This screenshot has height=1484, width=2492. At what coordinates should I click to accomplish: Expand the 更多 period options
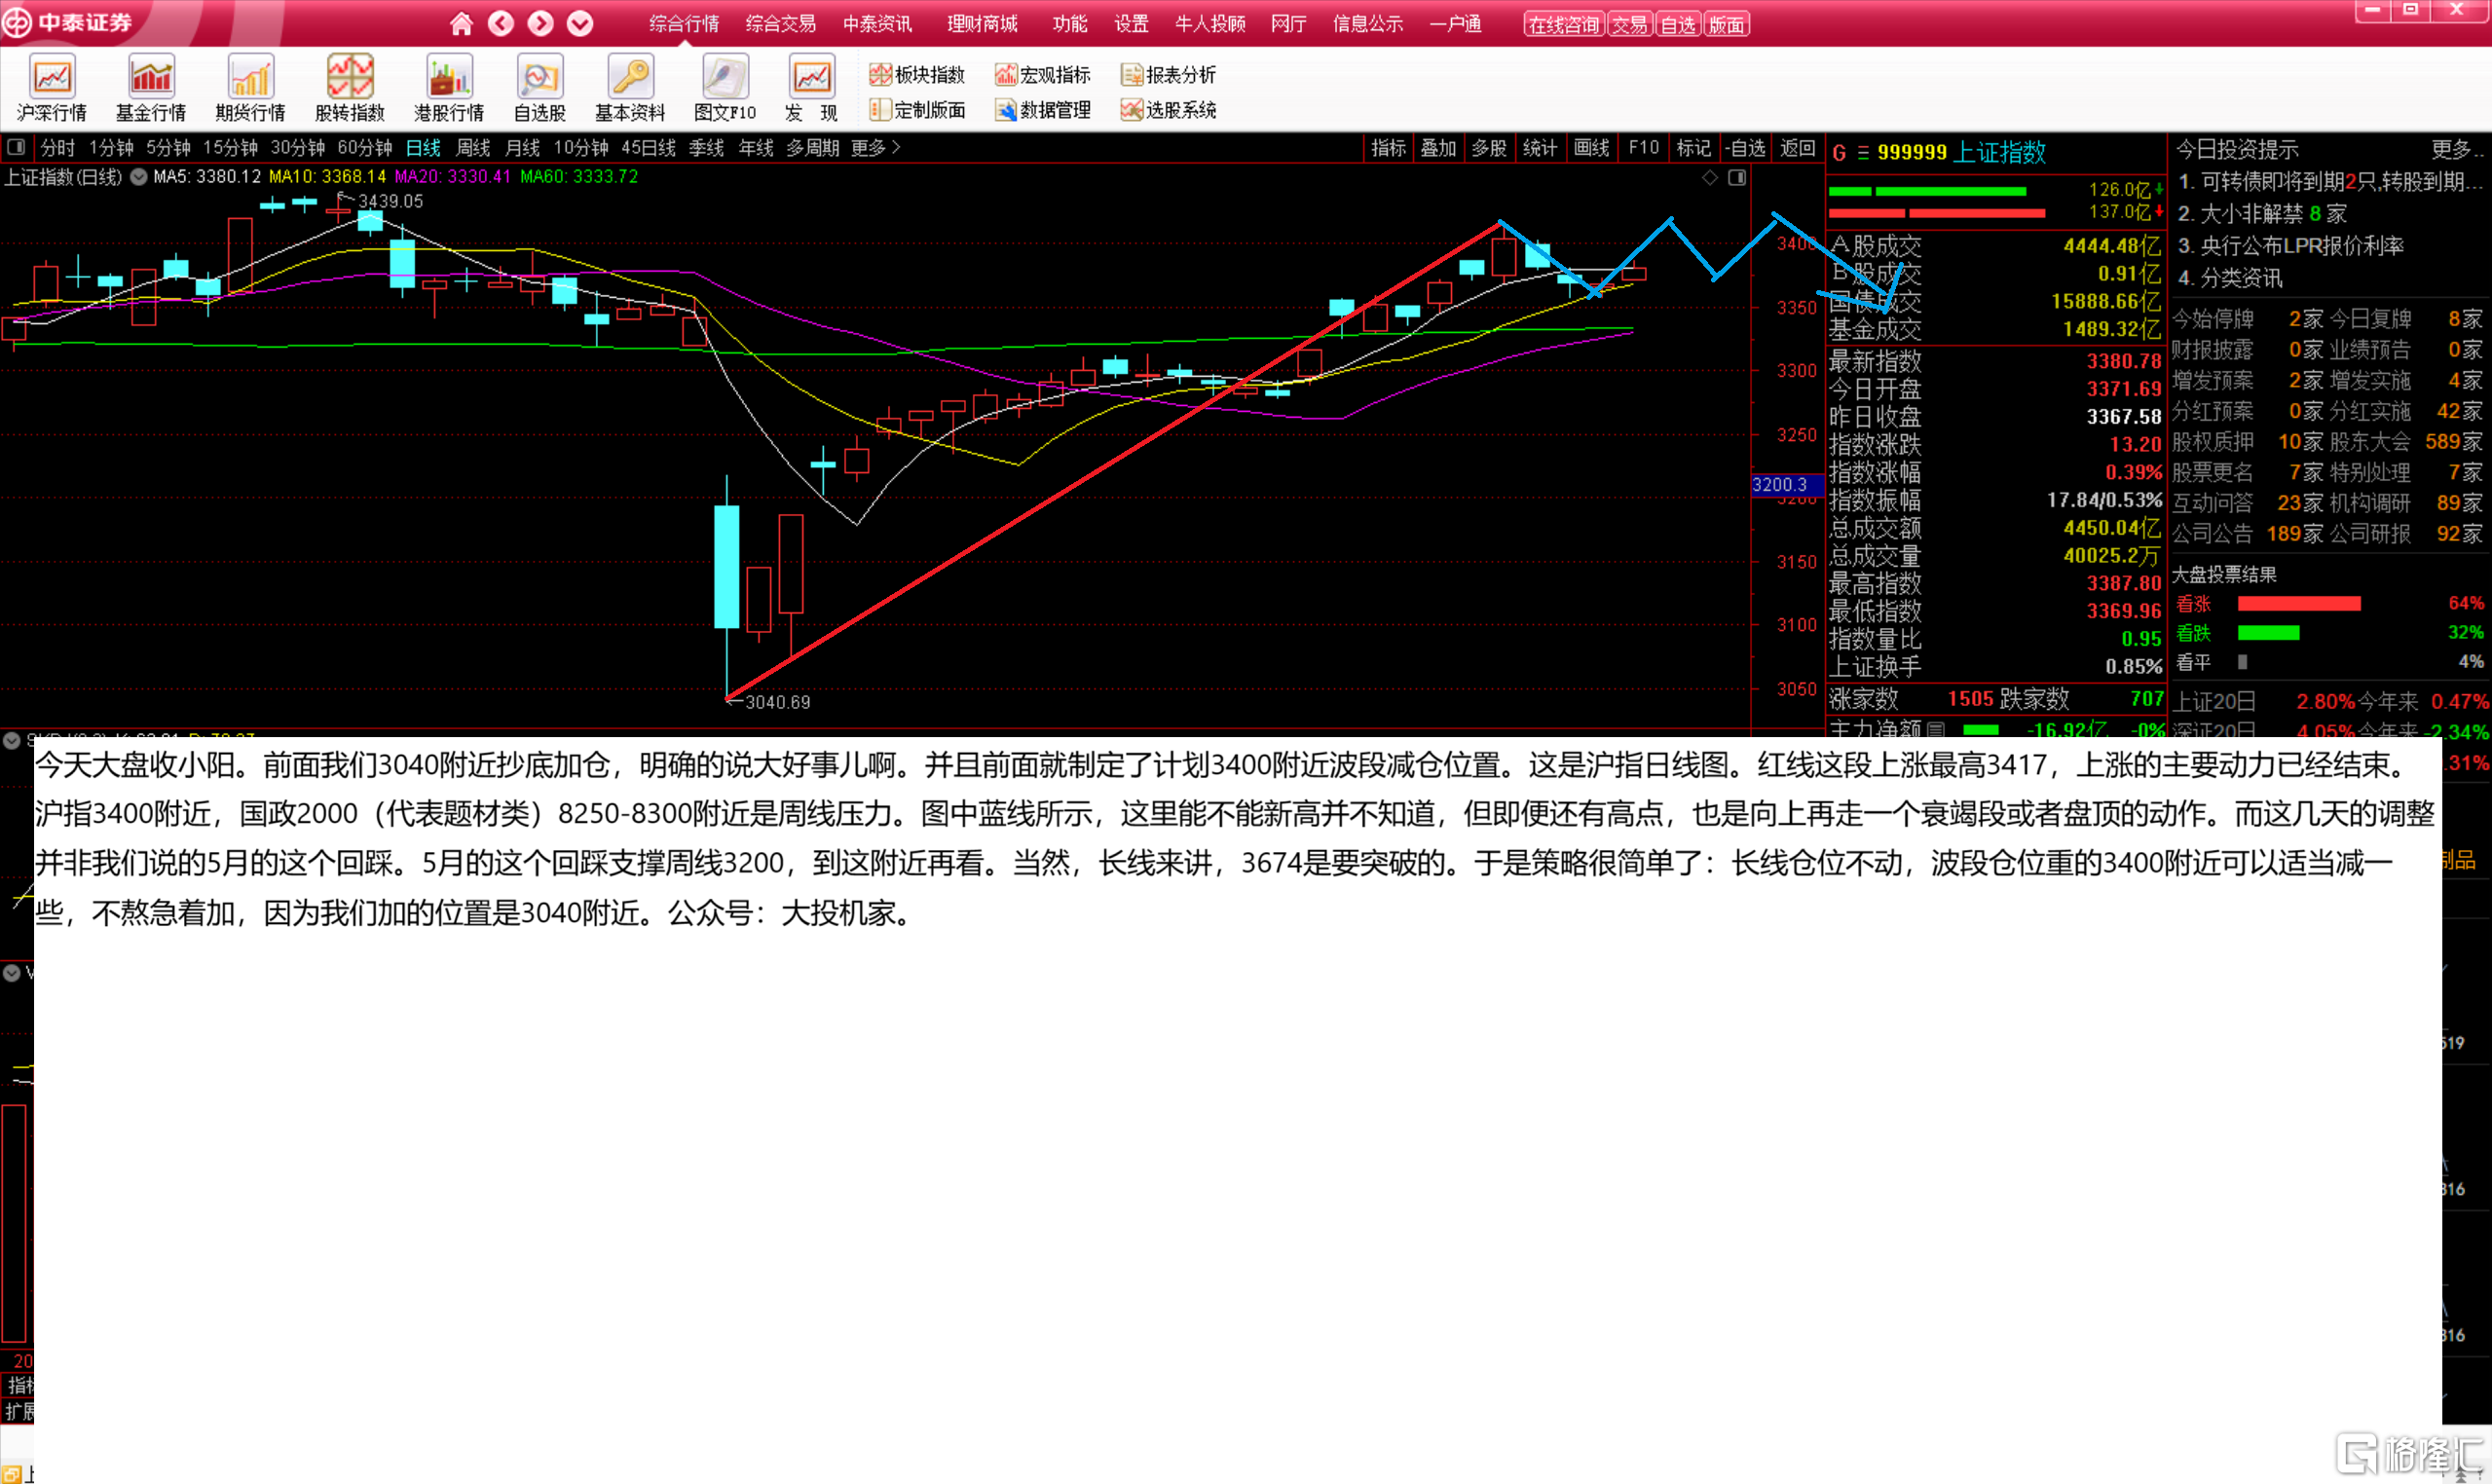(876, 148)
